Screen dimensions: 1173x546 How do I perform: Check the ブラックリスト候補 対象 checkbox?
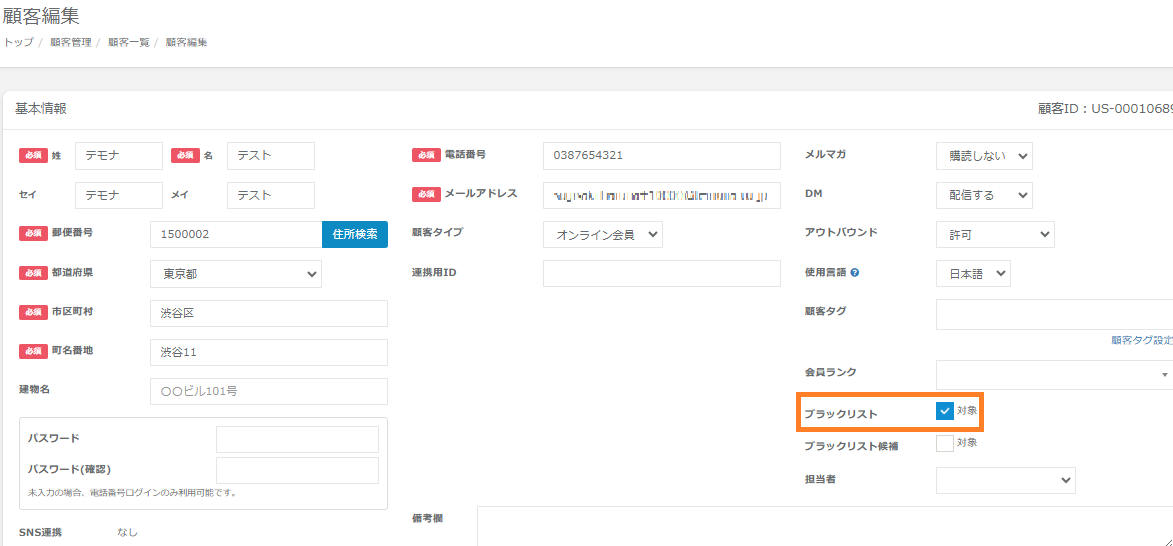tap(945, 443)
